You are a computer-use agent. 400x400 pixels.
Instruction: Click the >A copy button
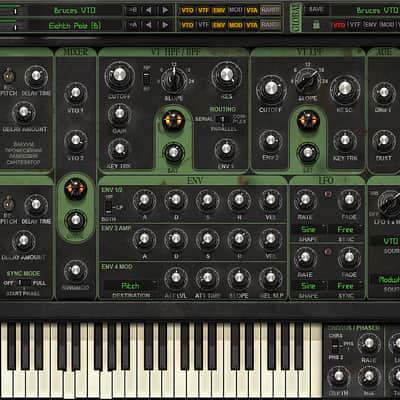click(132, 25)
